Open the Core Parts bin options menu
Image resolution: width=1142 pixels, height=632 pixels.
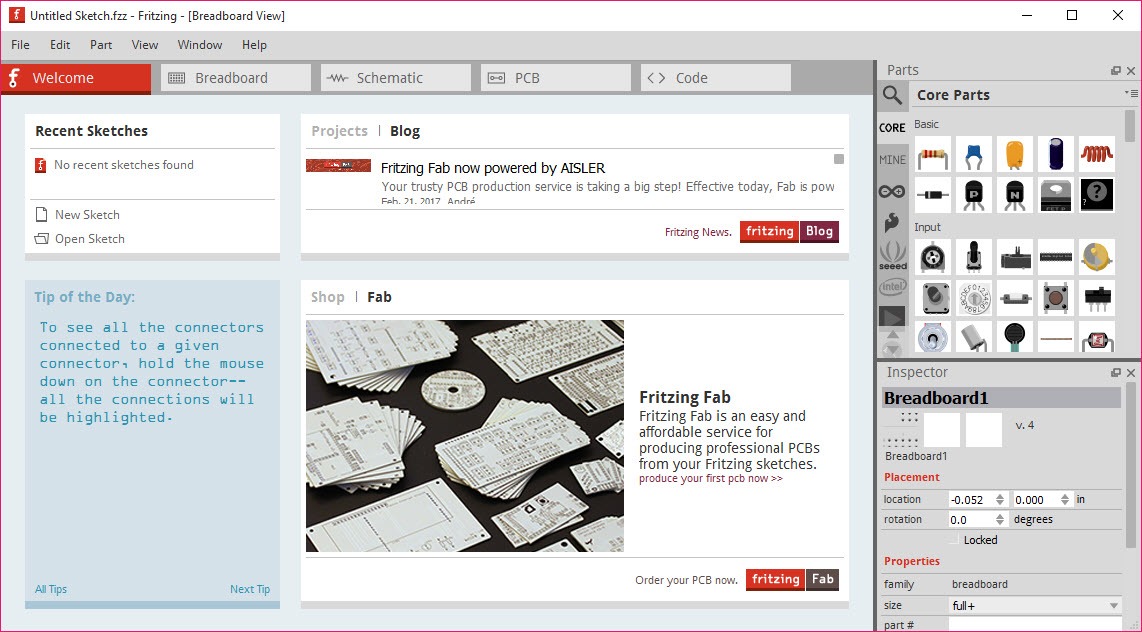coord(1131,94)
